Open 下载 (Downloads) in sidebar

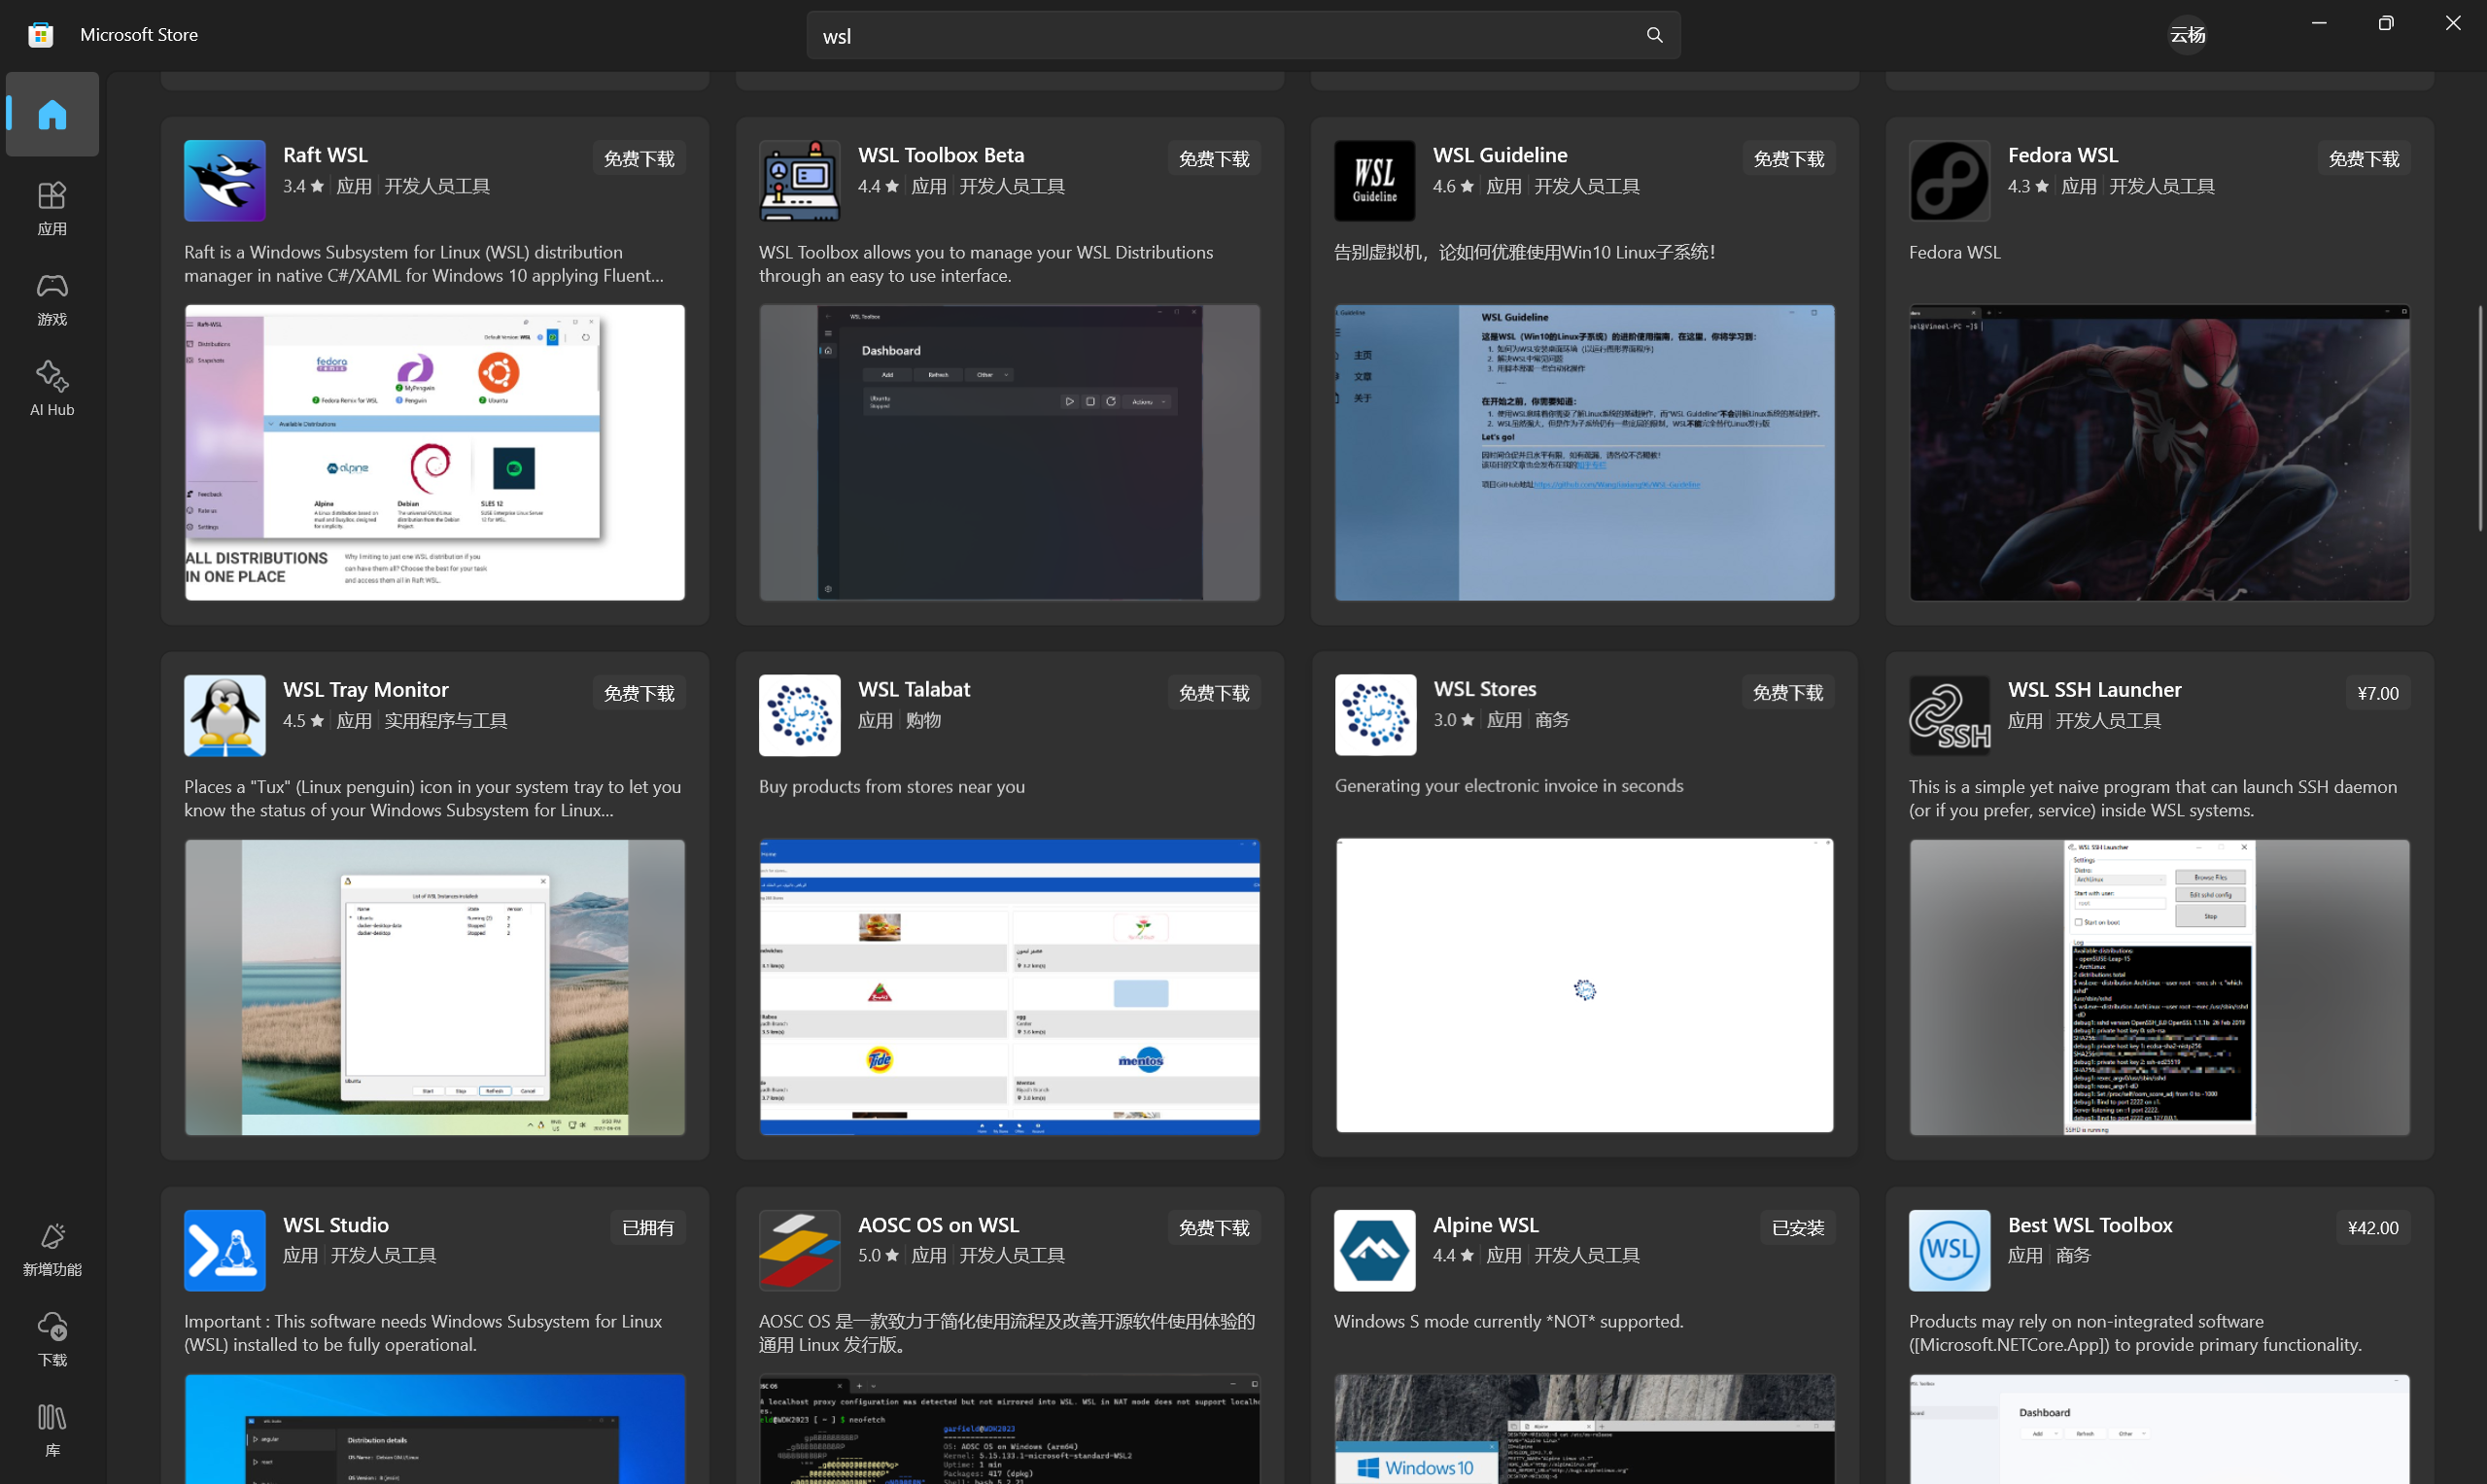(52, 1338)
